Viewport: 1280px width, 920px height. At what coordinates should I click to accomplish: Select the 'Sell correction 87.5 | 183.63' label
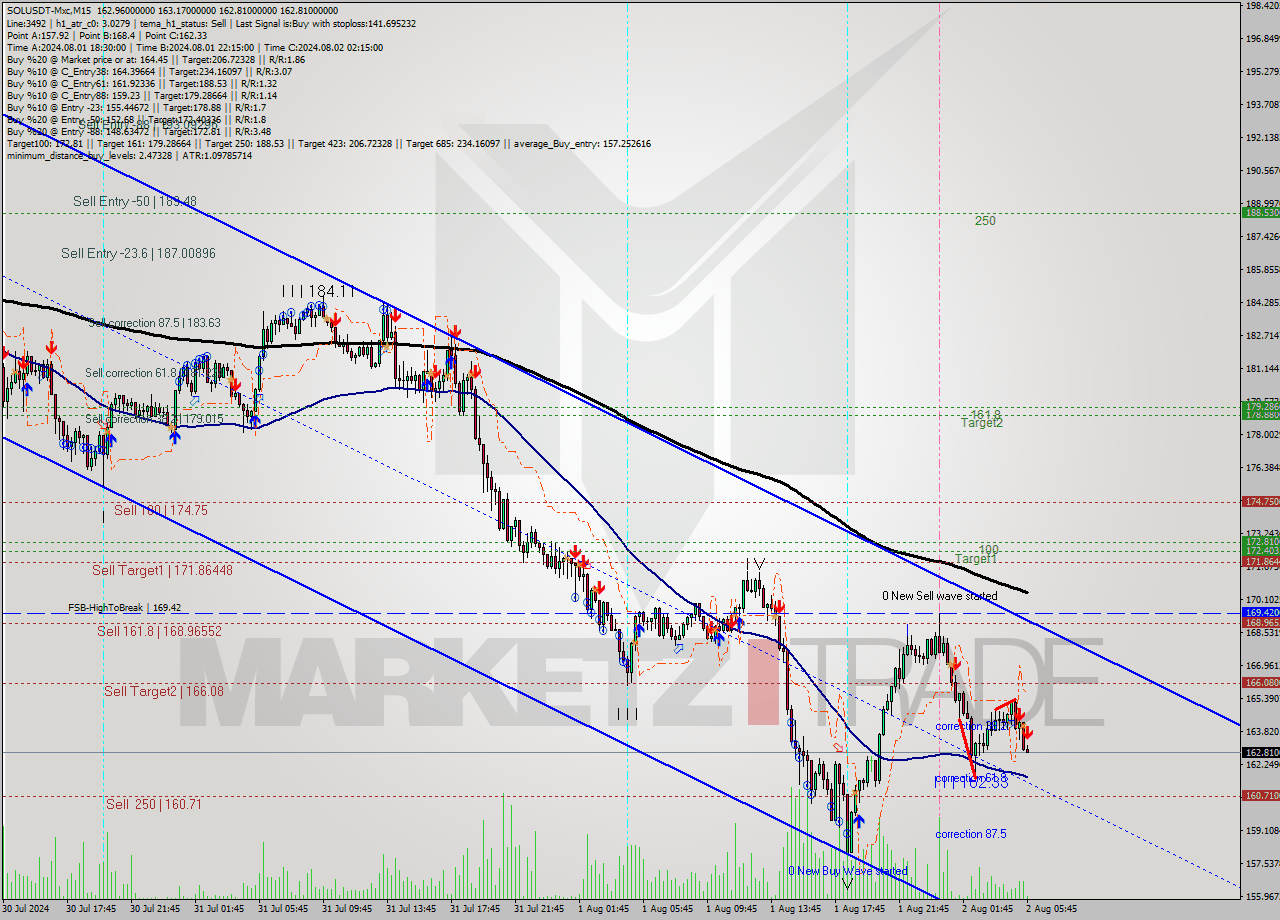click(155, 323)
